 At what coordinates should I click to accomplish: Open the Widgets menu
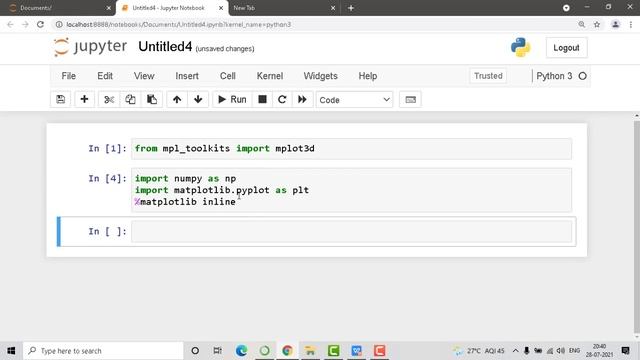point(320,76)
